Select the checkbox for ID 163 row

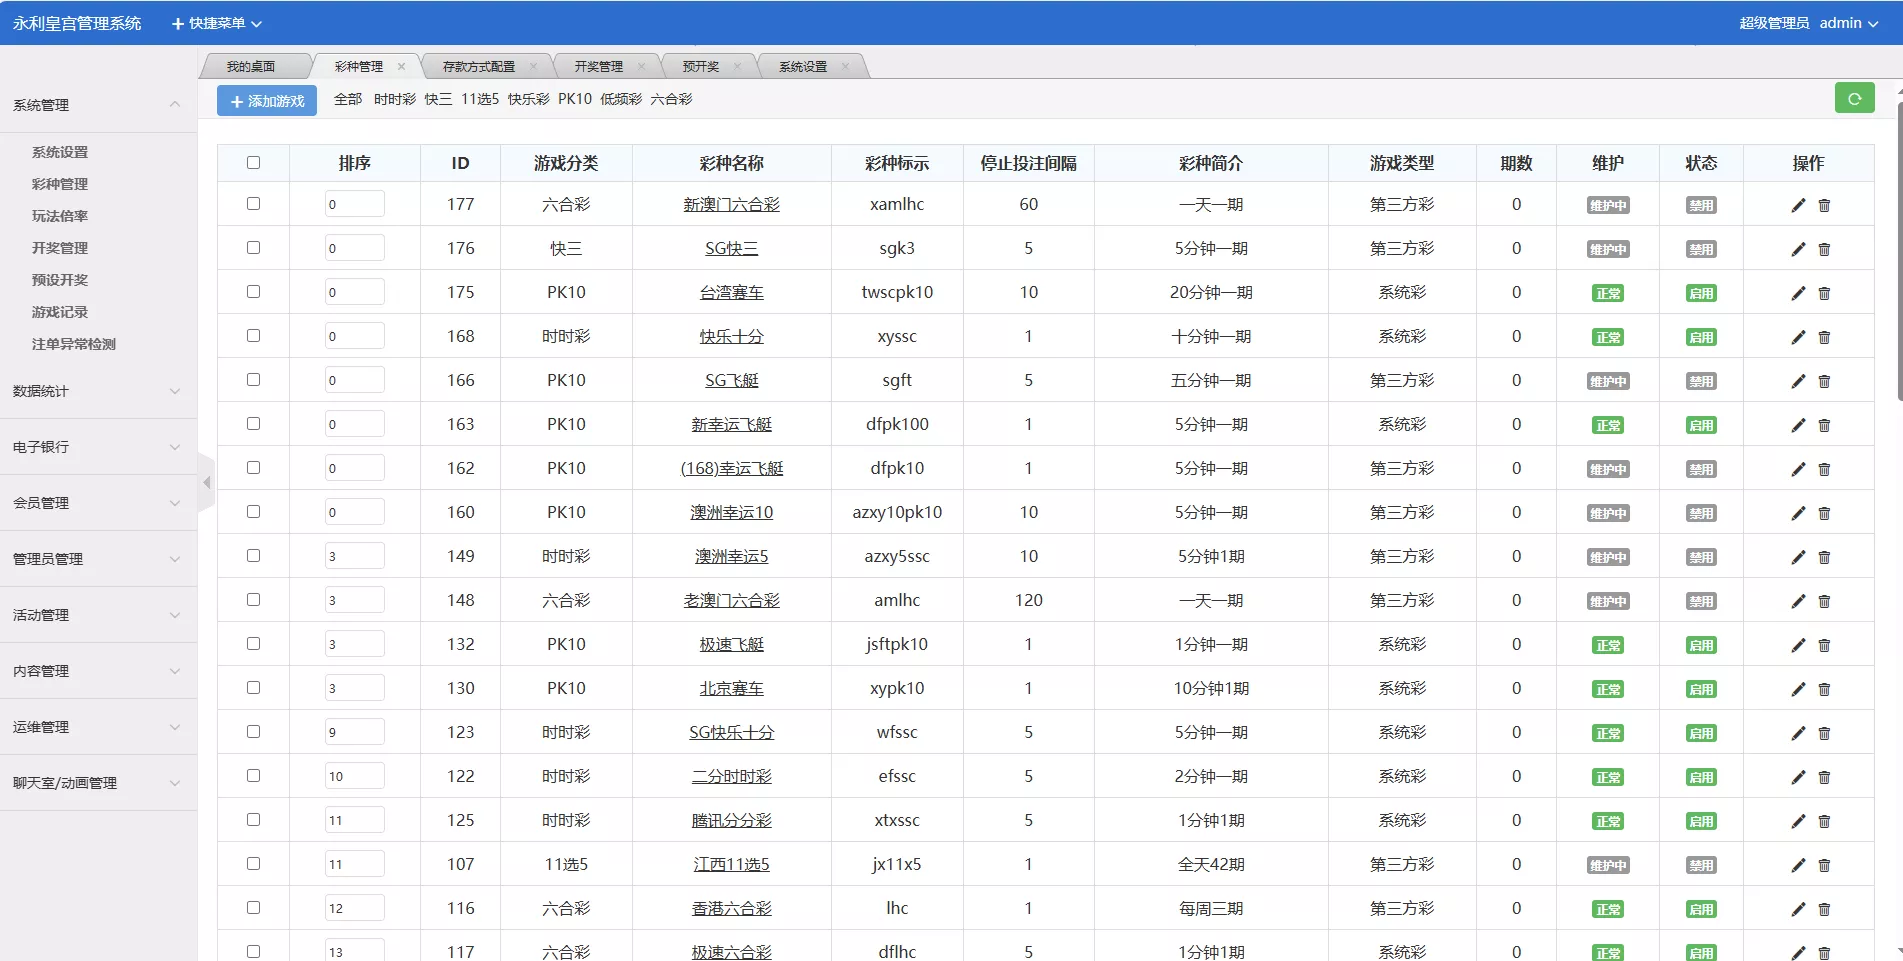point(253,424)
